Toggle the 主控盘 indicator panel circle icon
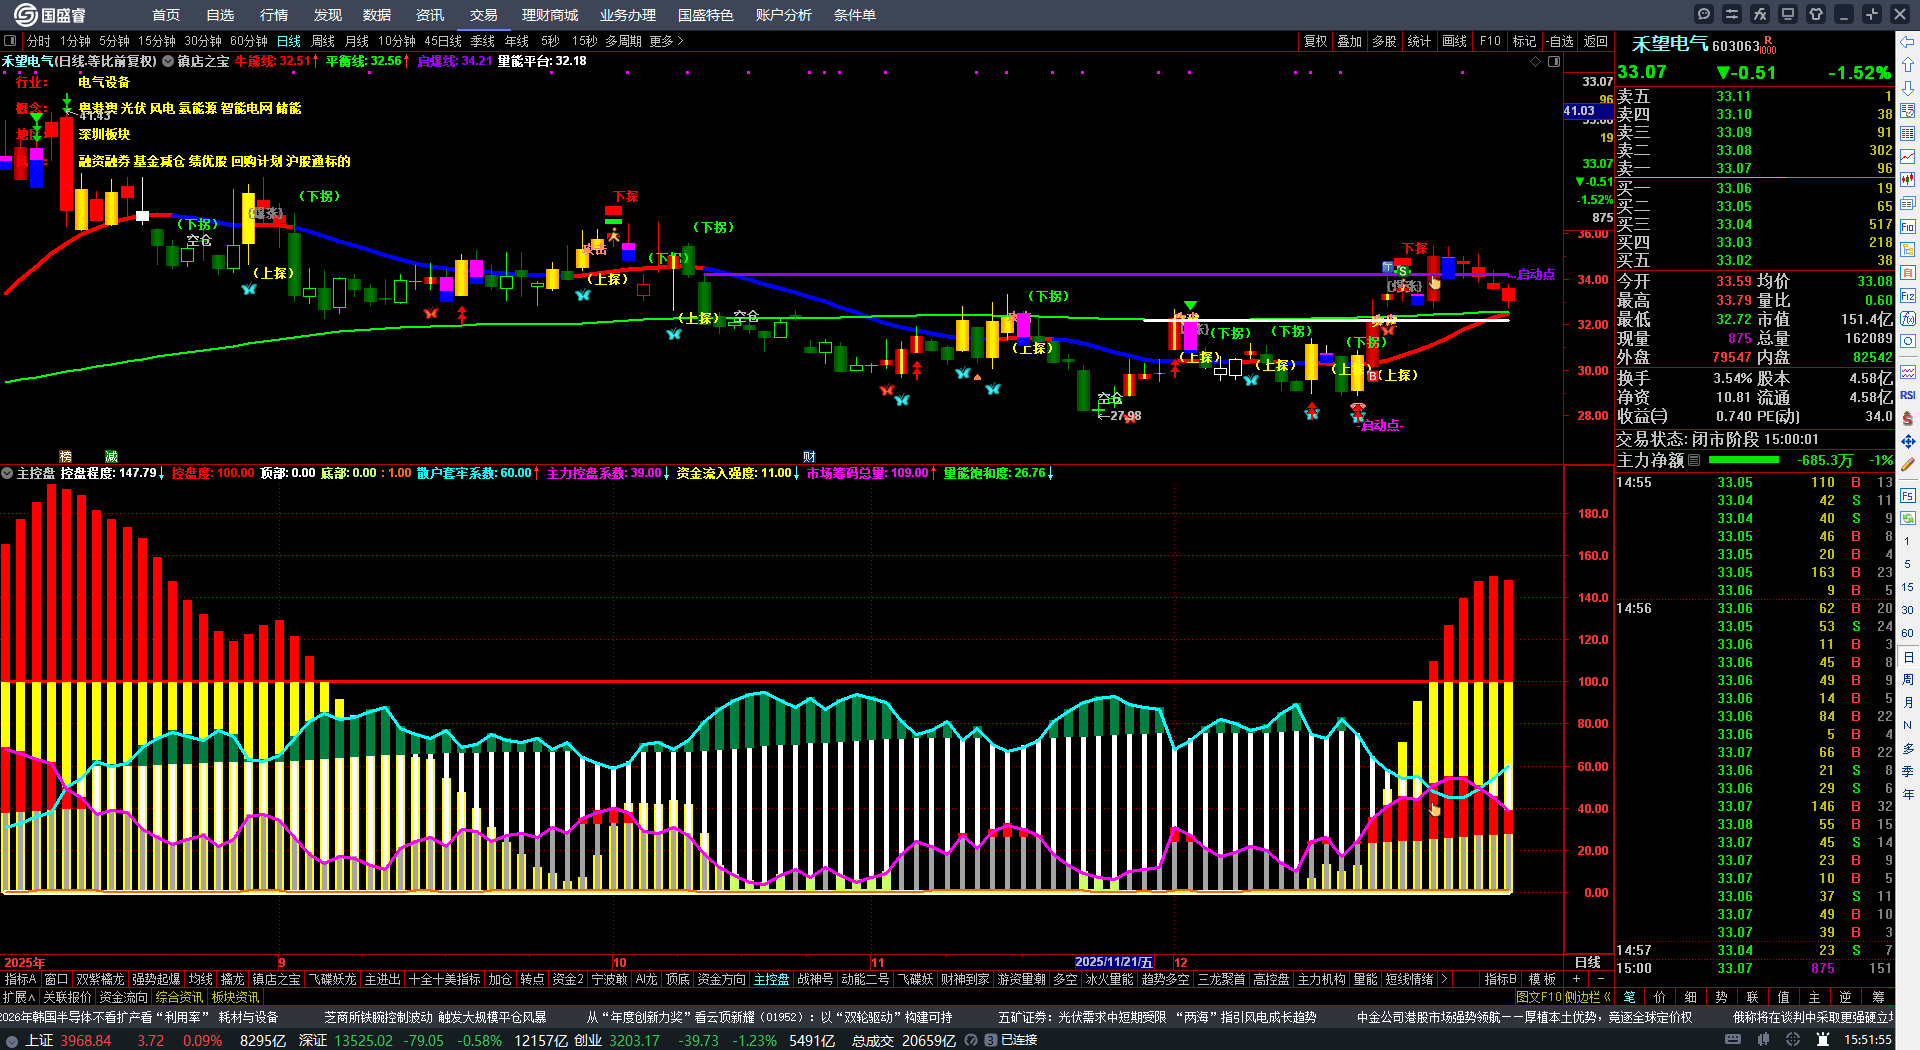Image resolution: width=1920 pixels, height=1050 pixels. (7, 473)
